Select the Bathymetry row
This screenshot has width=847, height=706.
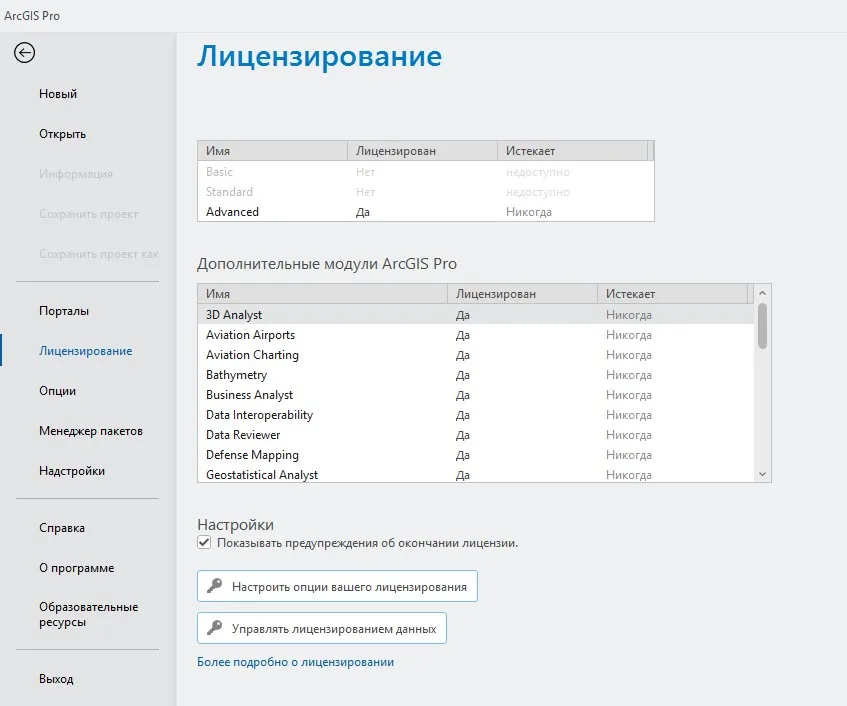[476, 375]
